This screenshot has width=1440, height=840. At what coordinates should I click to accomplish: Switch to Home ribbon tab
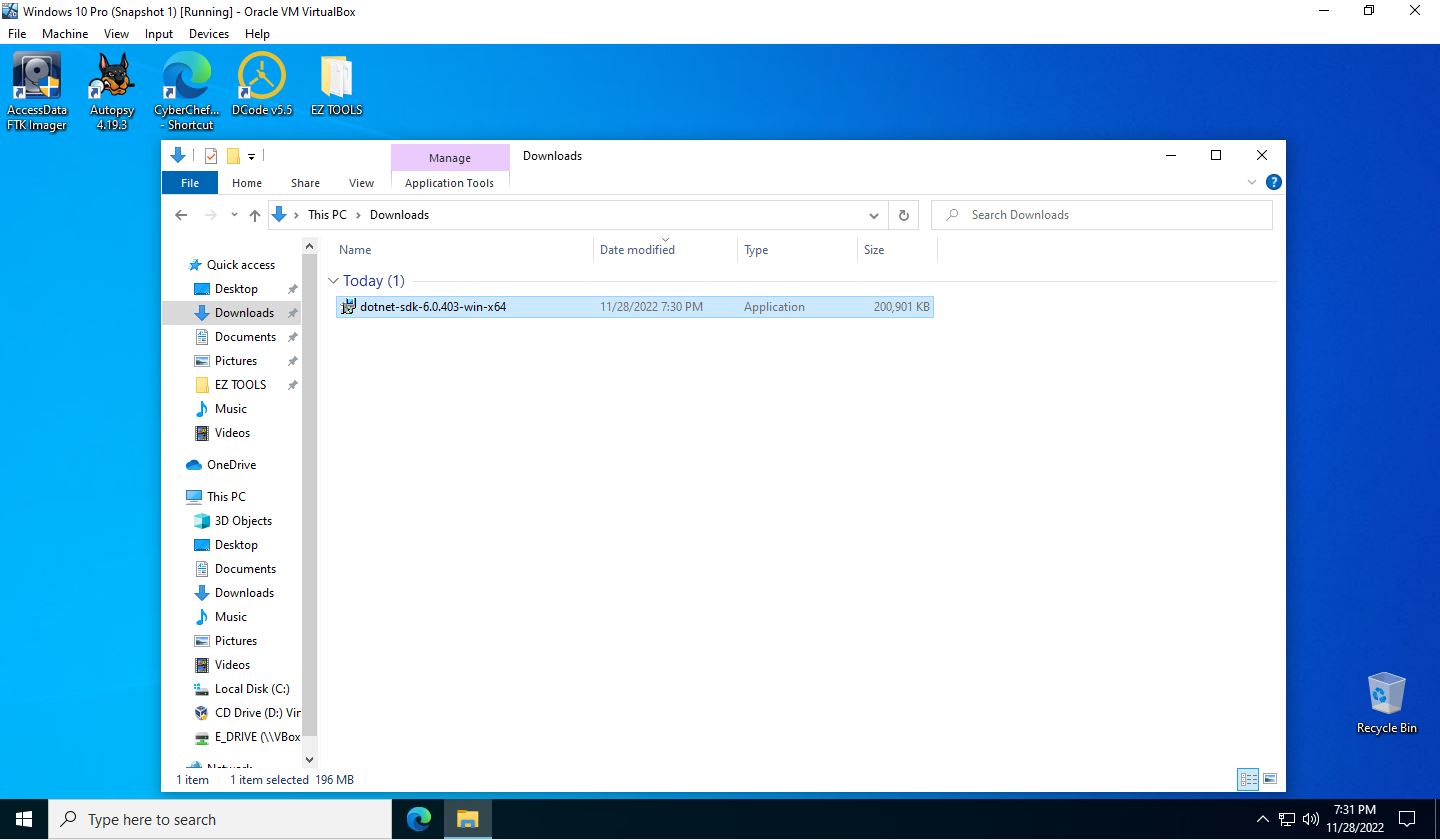247,183
